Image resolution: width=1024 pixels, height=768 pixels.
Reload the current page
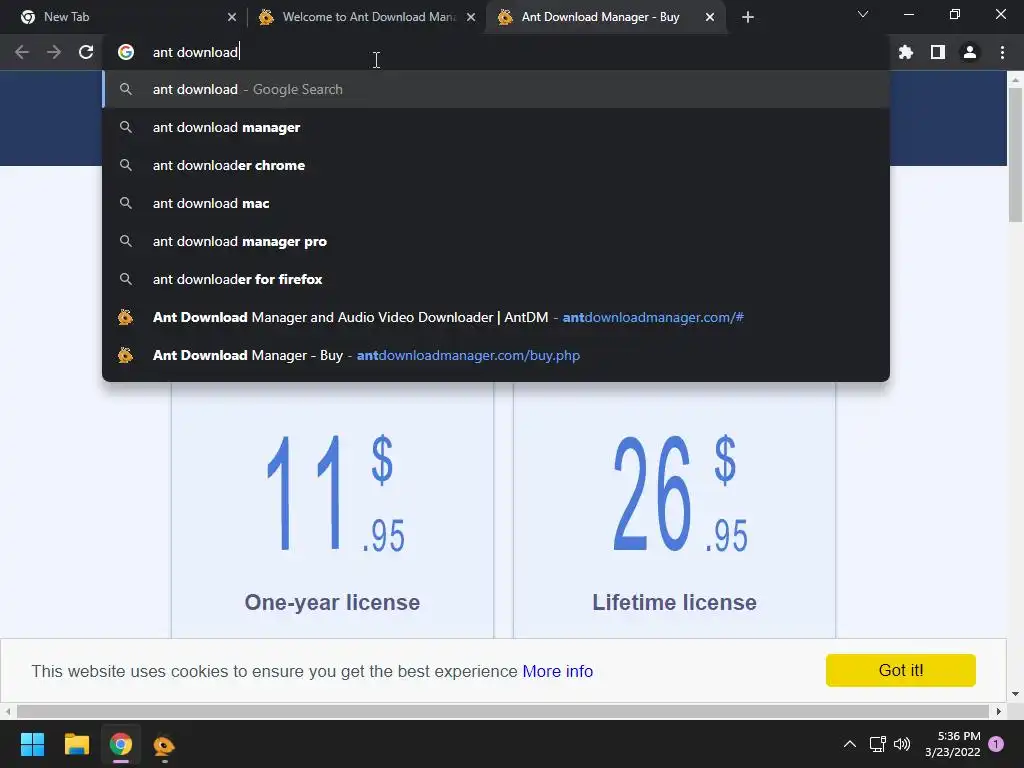86,52
